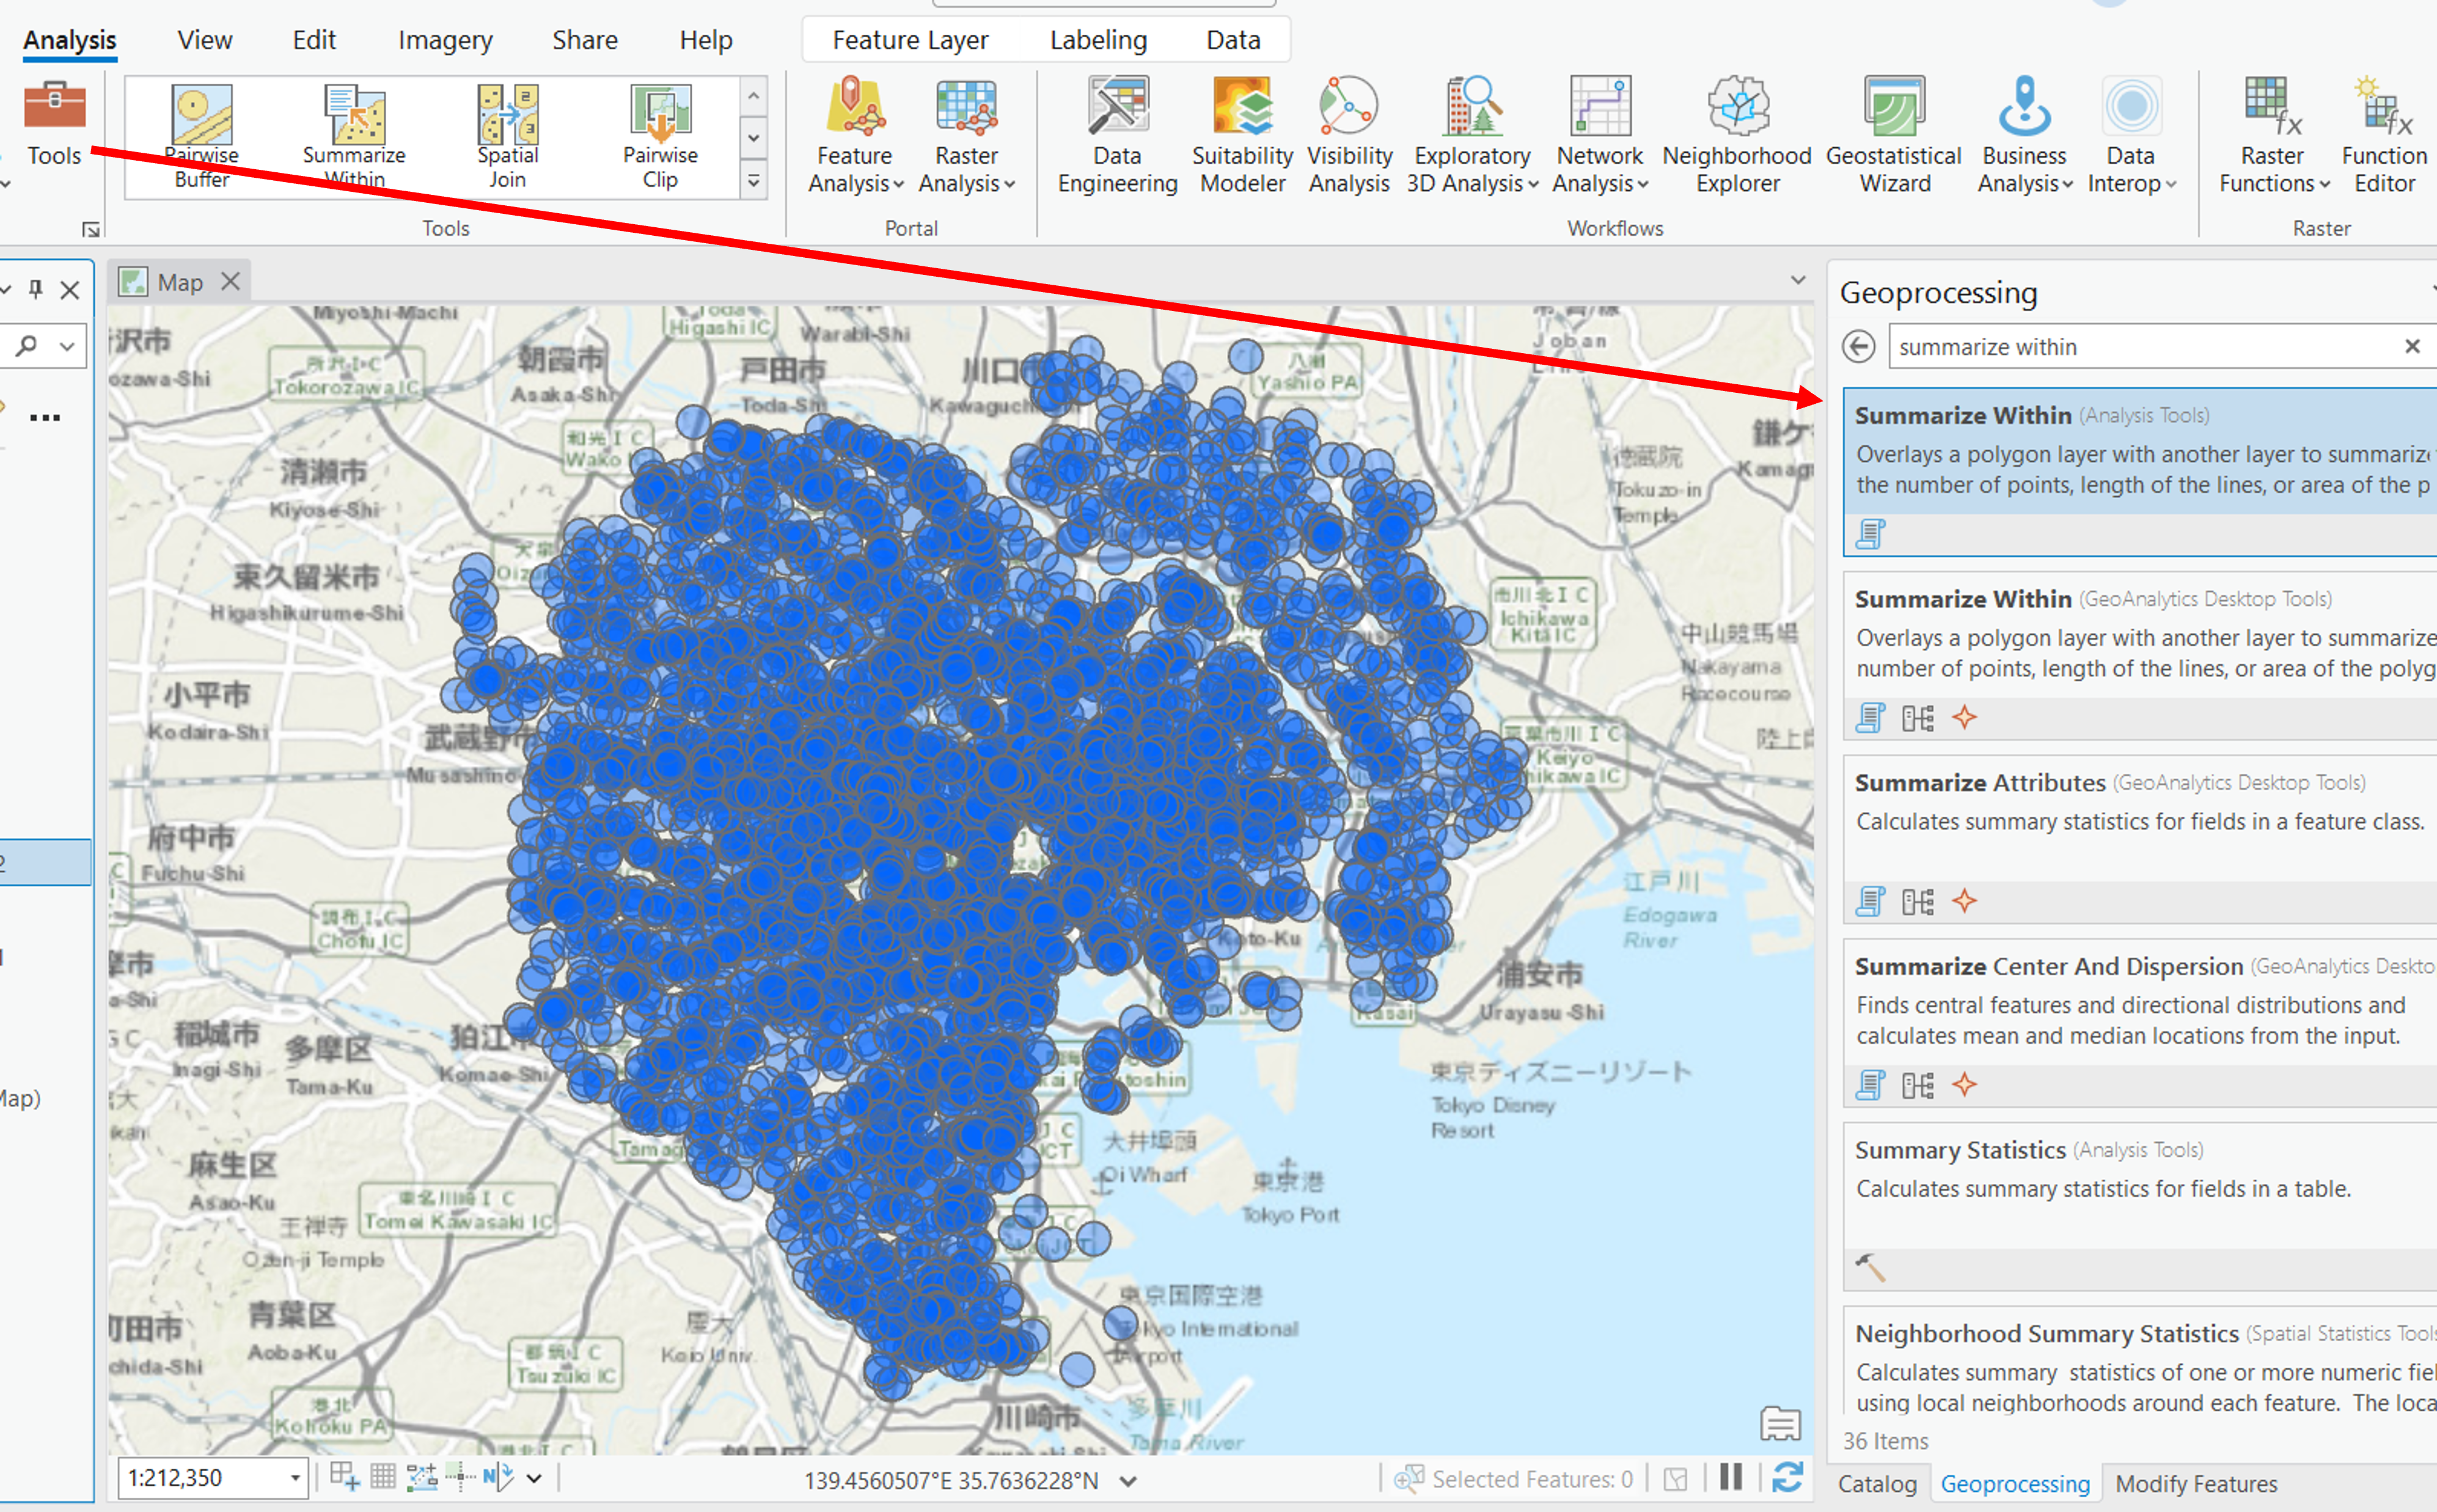Open Neighborhood Summary Statistics tool result
This screenshot has width=2437, height=1512.
point(2140,1362)
